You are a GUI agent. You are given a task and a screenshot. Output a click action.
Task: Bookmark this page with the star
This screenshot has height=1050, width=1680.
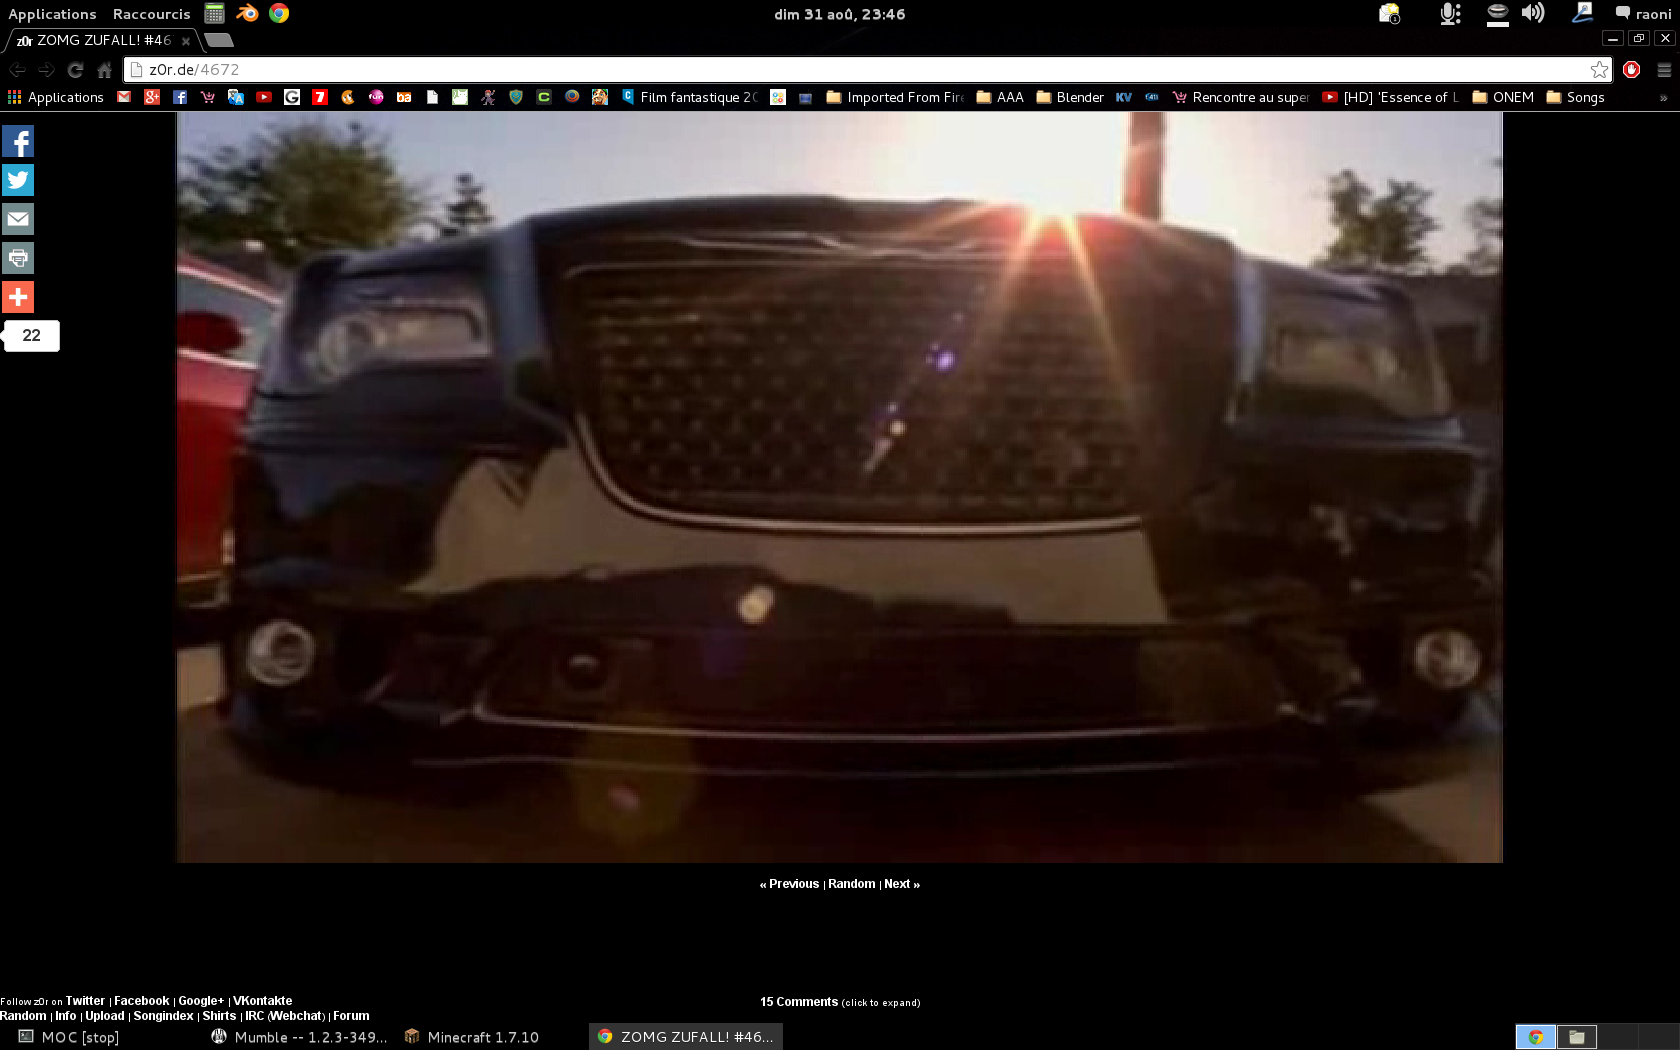[1599, 70]
